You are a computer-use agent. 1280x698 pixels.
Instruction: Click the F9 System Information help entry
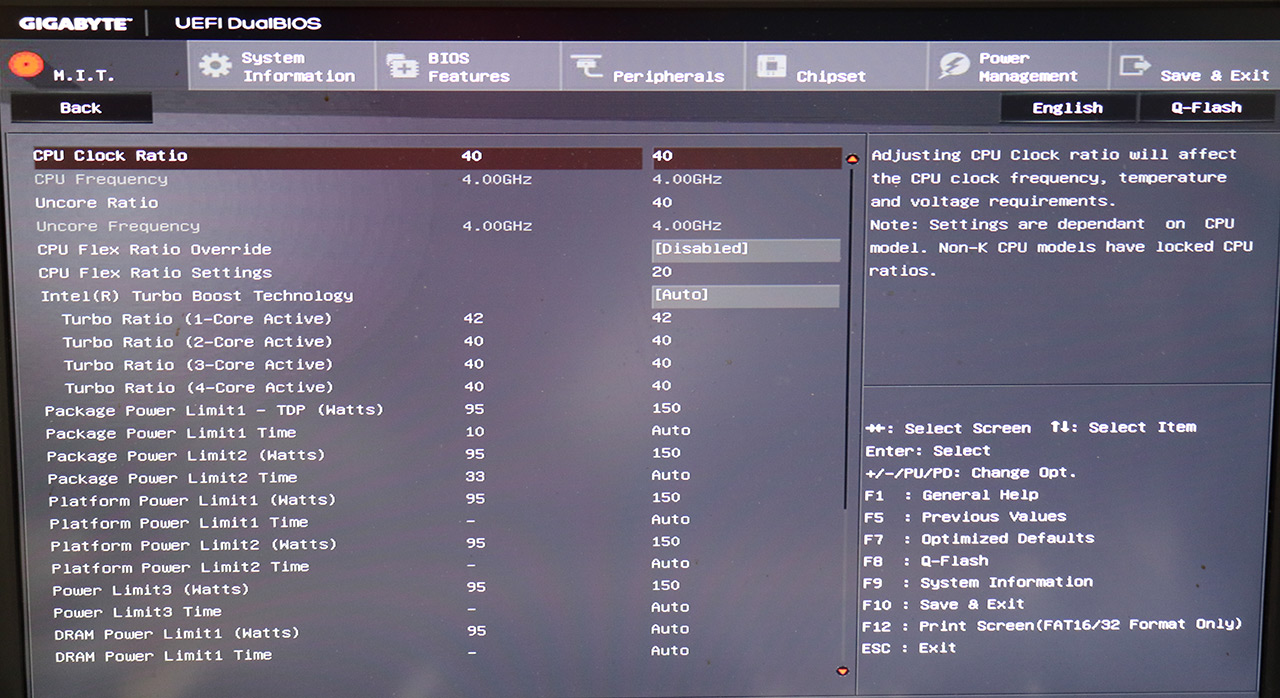click(x=978, y=582)
